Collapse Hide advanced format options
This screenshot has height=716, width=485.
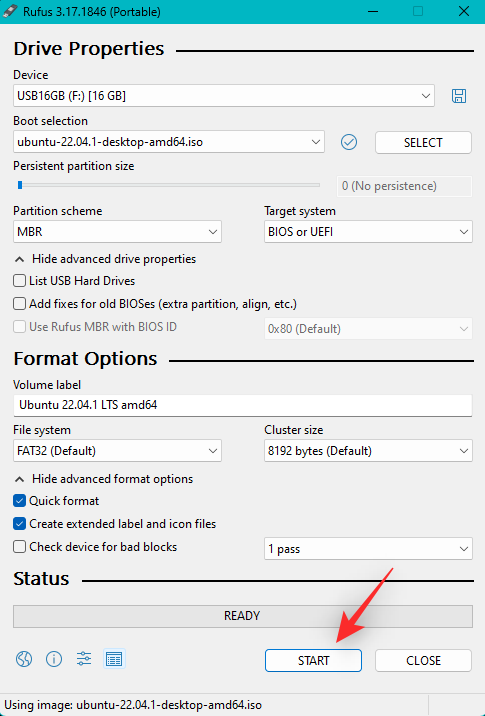coord(104,479)
